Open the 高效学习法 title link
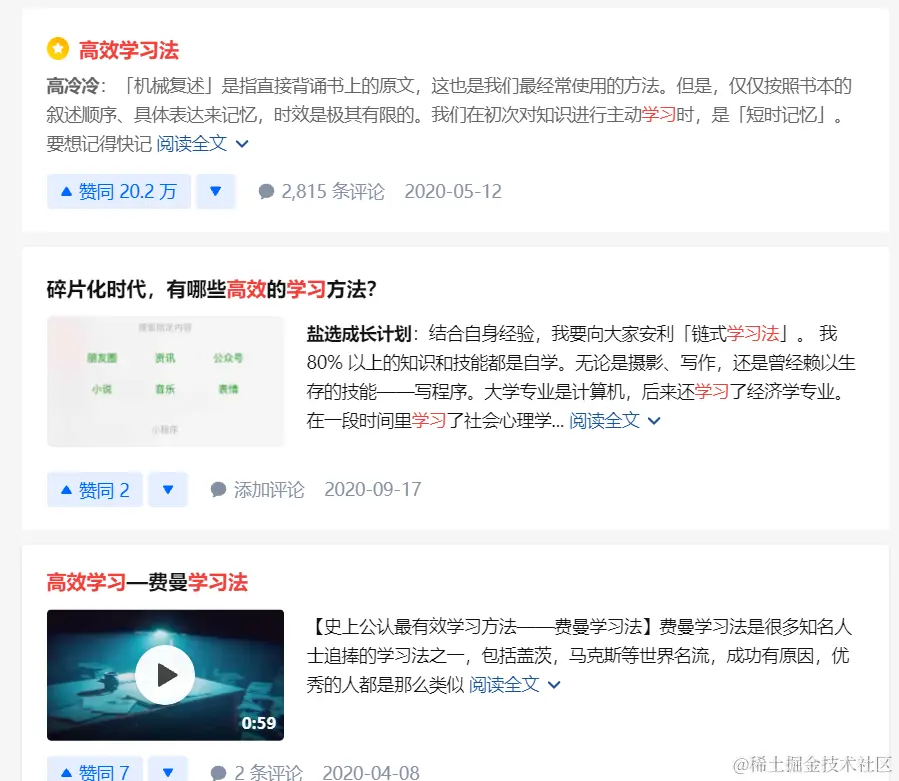 [x=128, y=50]
